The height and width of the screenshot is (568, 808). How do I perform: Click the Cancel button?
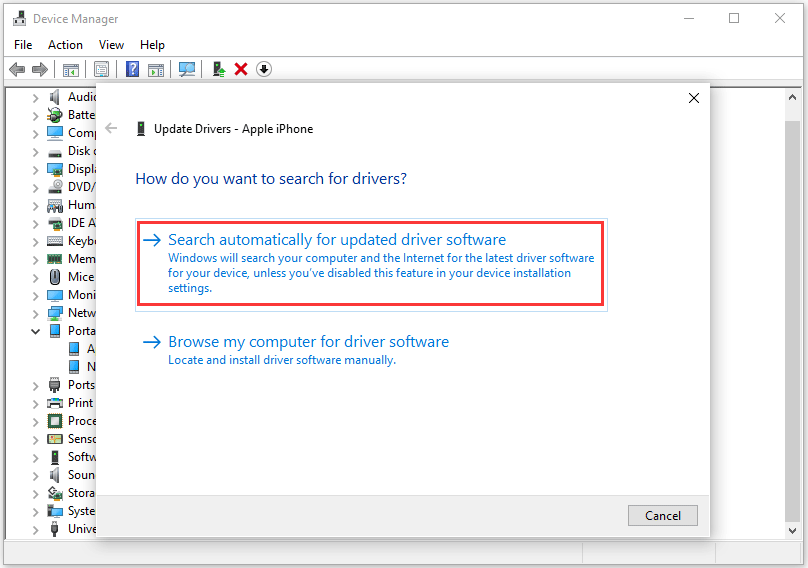(663, 515)
